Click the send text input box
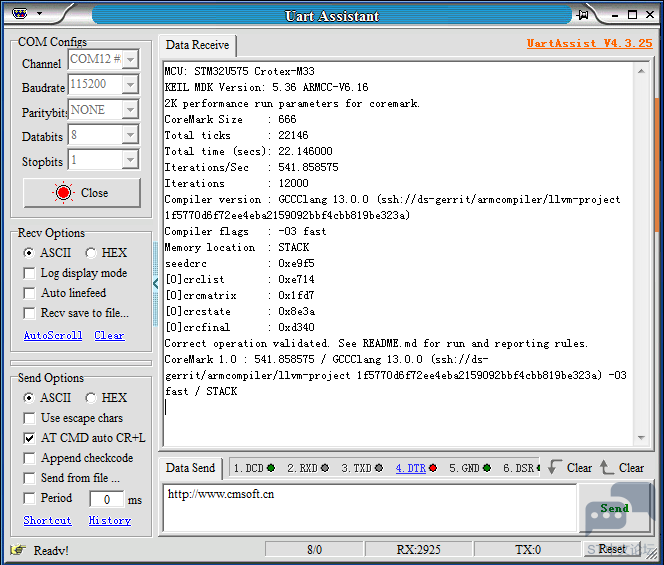The height and width of the screenshot is (565, 664). pos(370,507)
